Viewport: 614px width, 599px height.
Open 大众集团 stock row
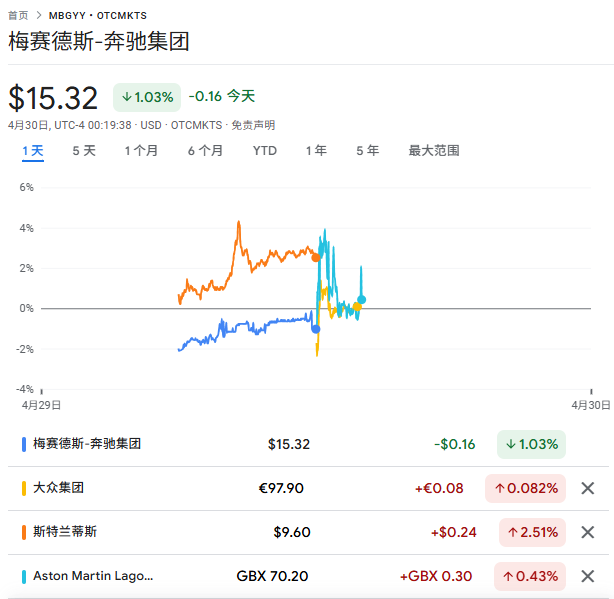coord(308,488)
